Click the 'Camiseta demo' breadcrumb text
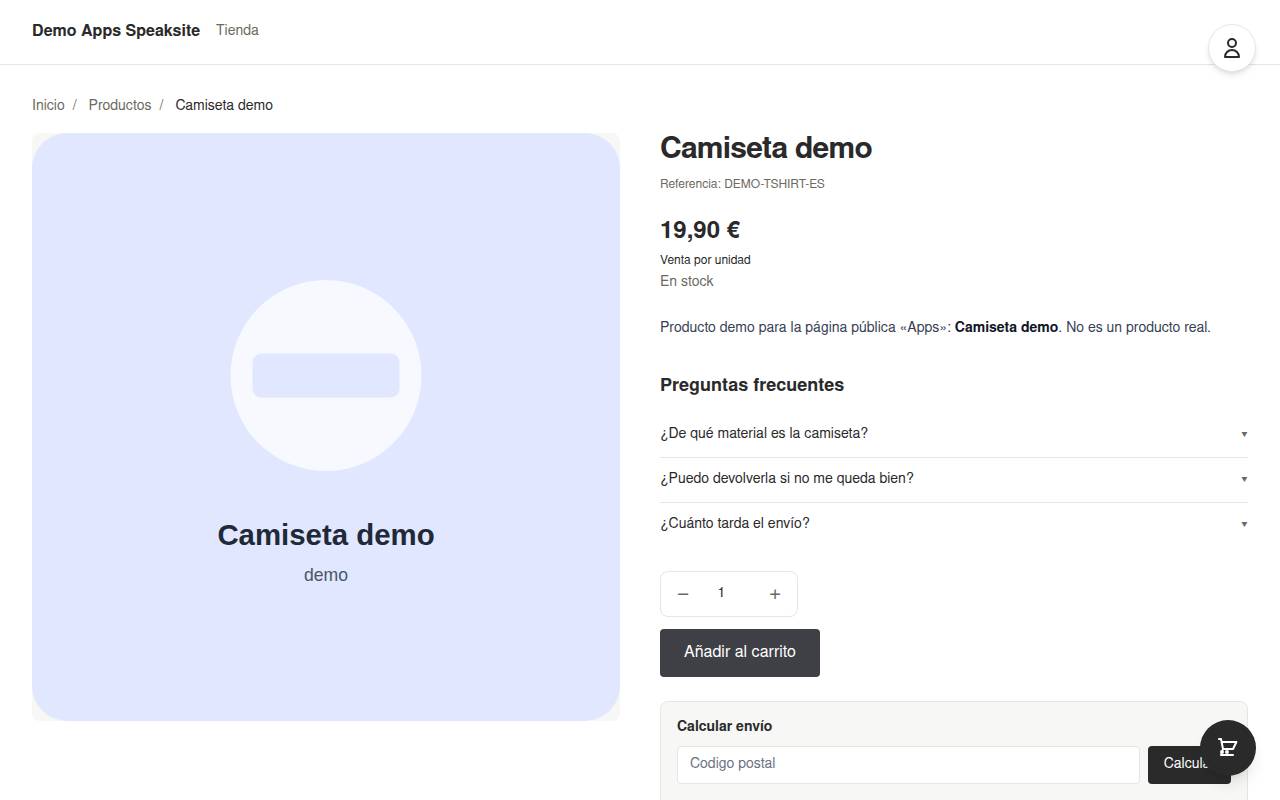Image resolution: width=1280 pixels, height=800 pixels. [224, 105]
